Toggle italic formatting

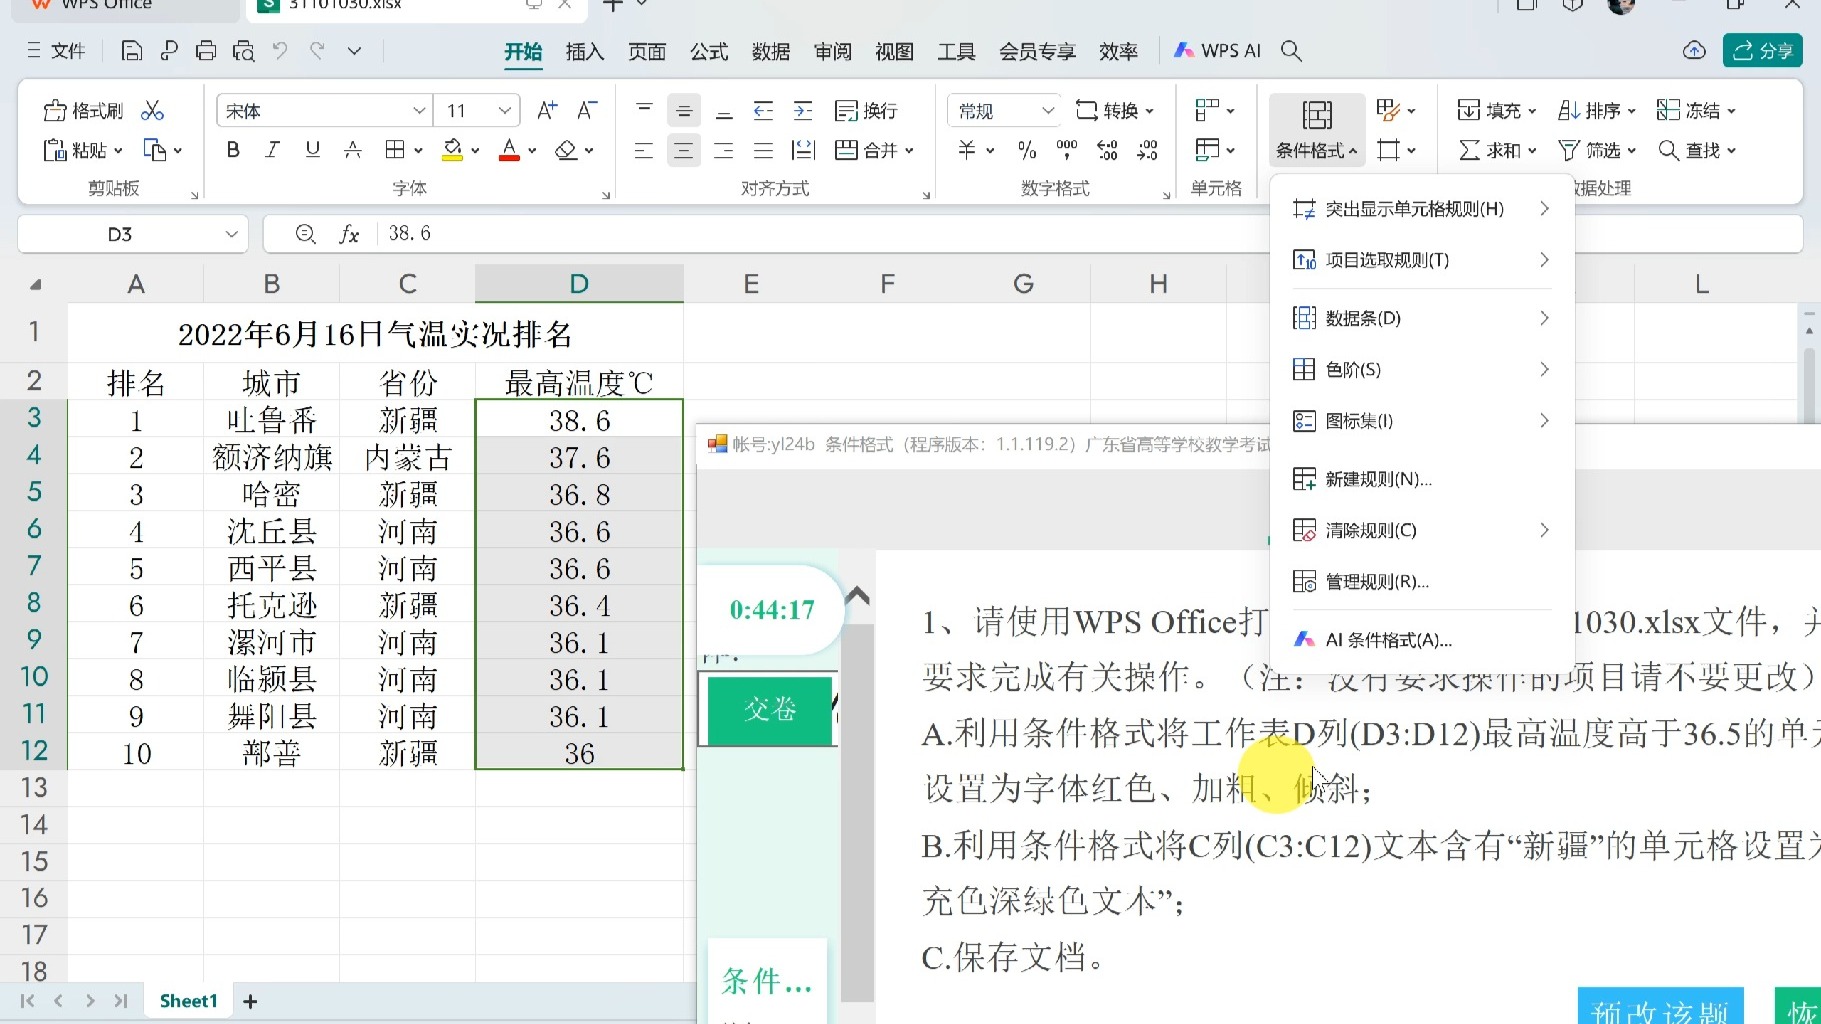pyautogui.click(x=271, y=149)
